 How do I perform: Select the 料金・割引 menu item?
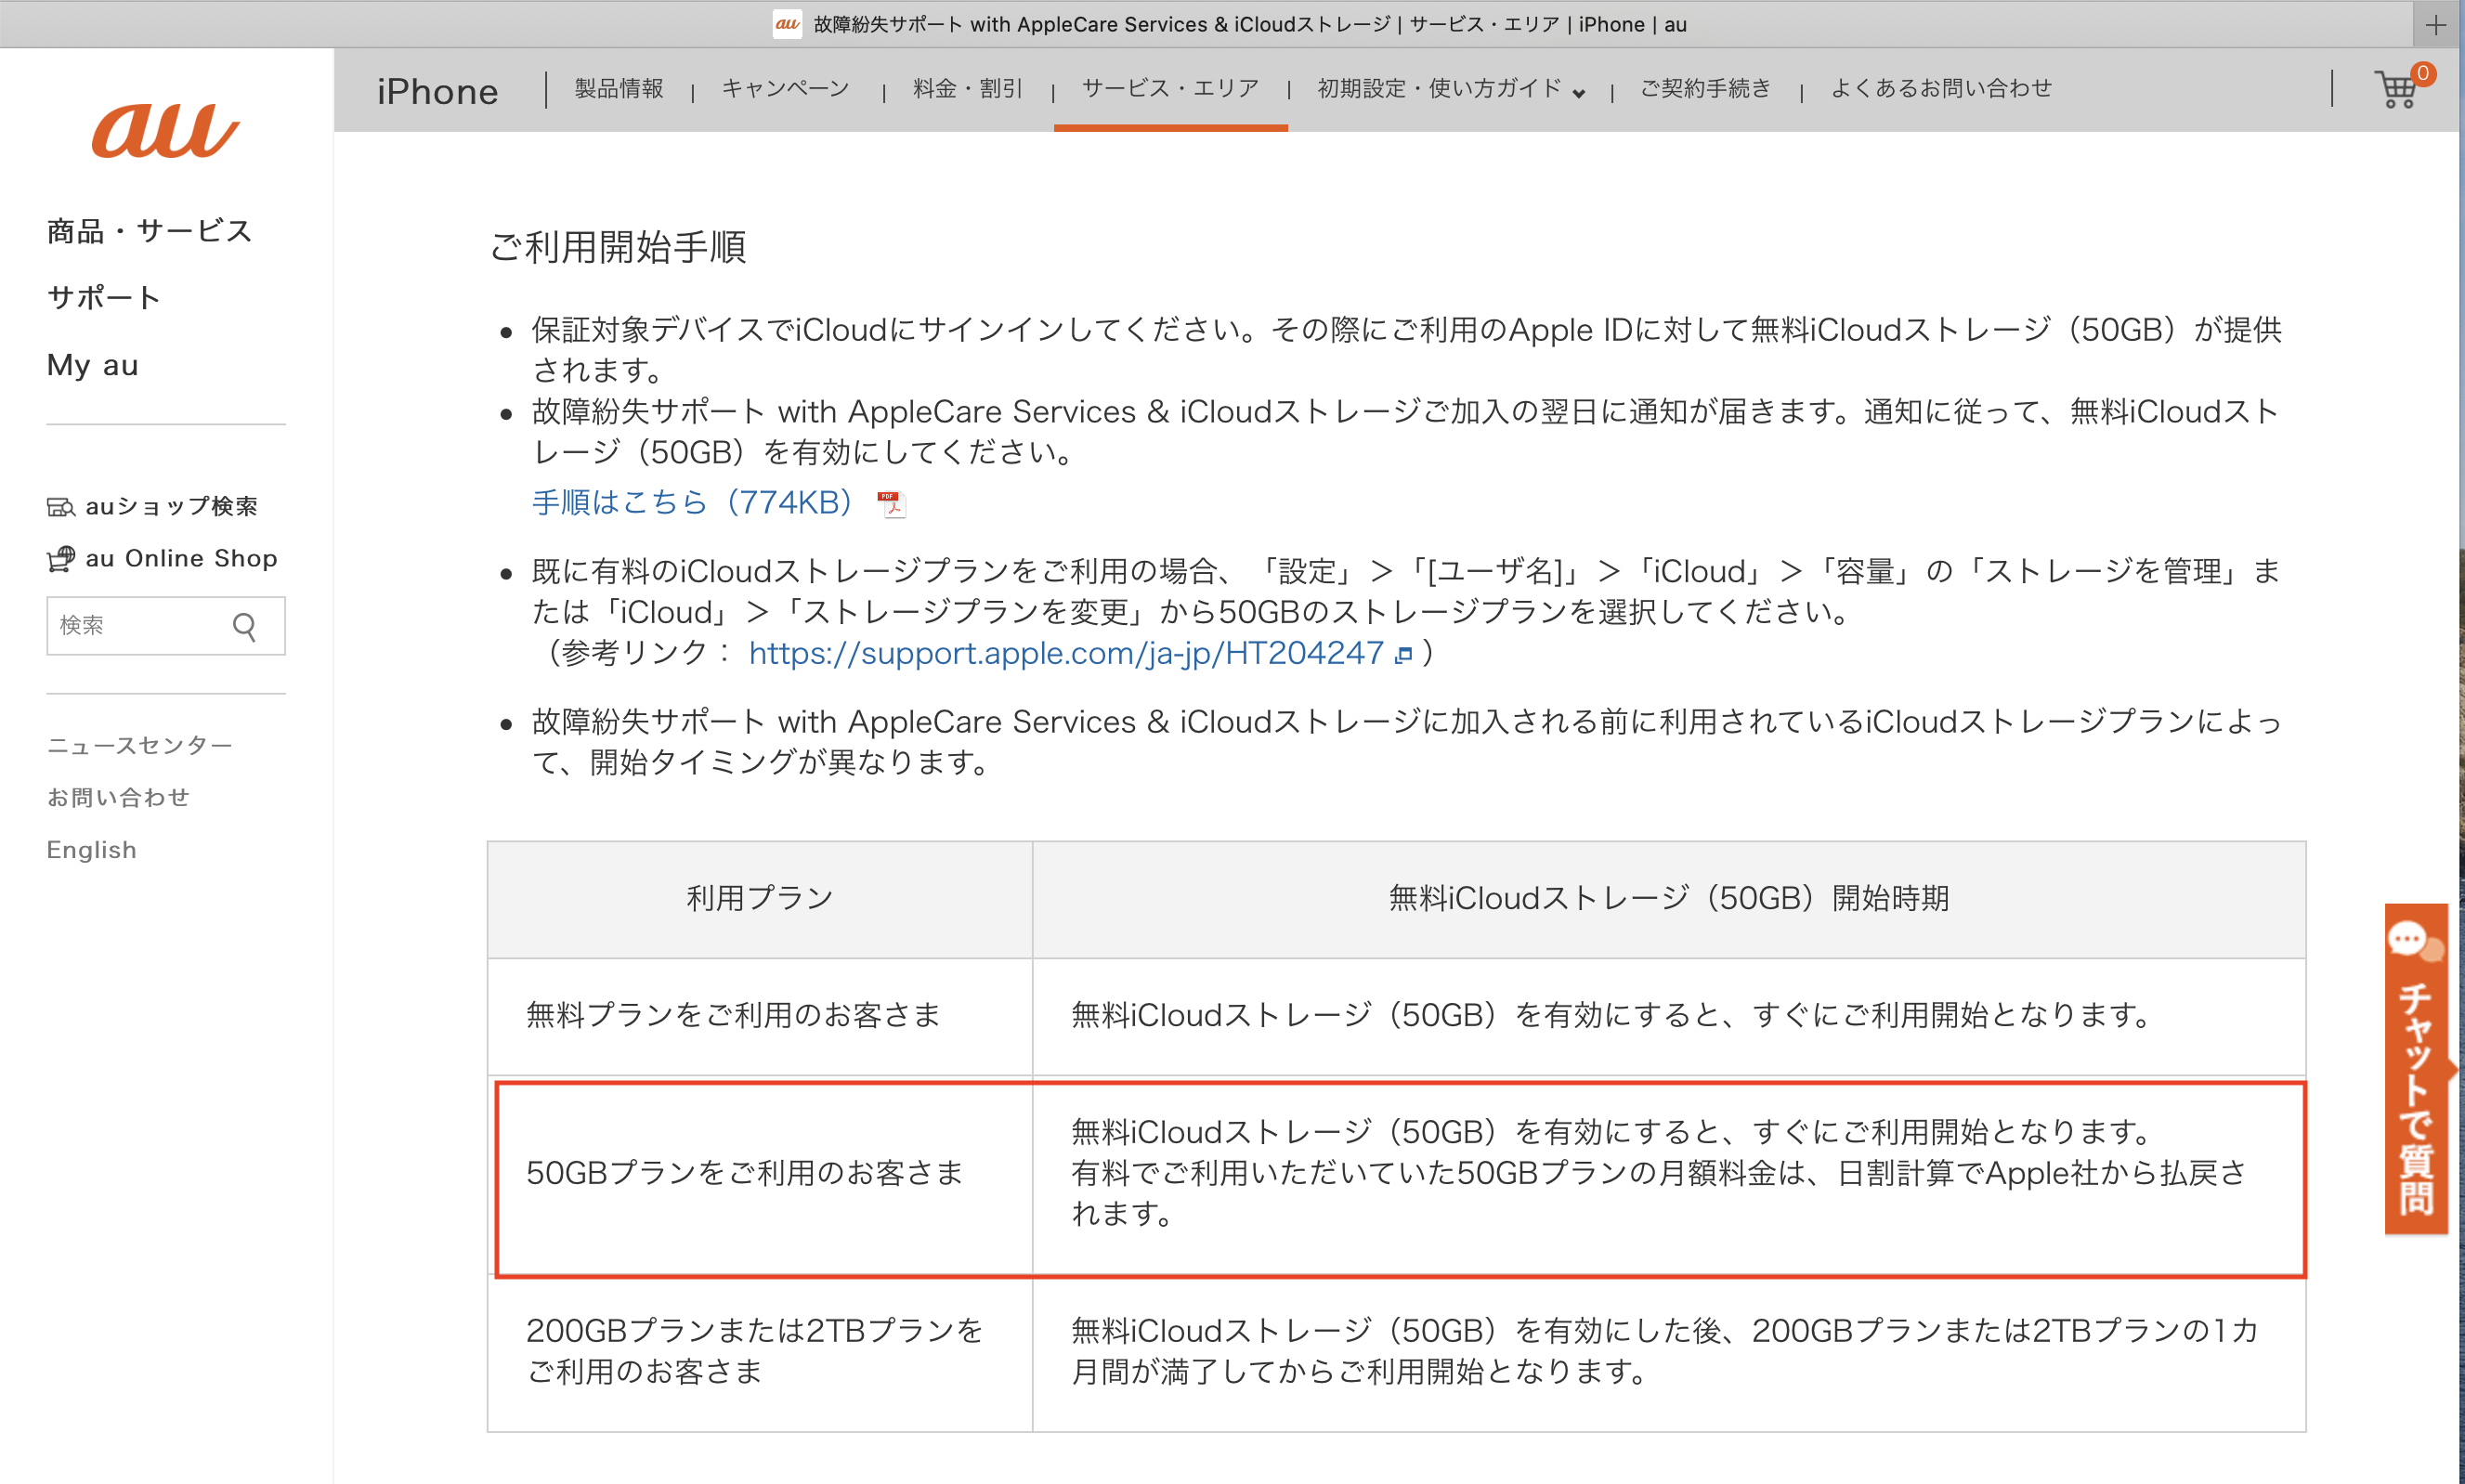click(967, 89)
